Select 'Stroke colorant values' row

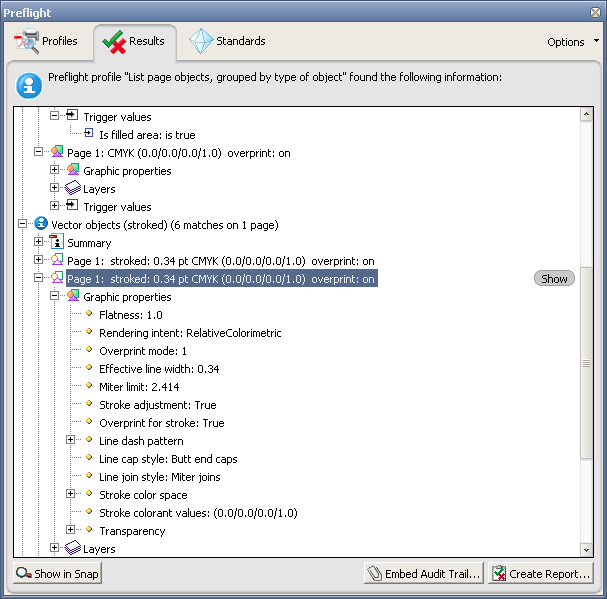198,513
